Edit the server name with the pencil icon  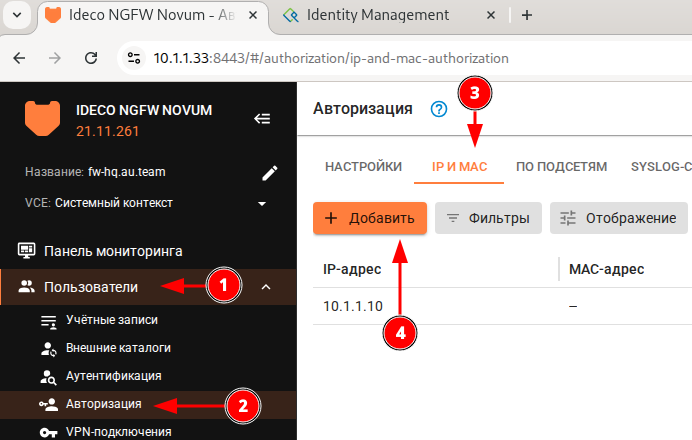coord(269,172)
